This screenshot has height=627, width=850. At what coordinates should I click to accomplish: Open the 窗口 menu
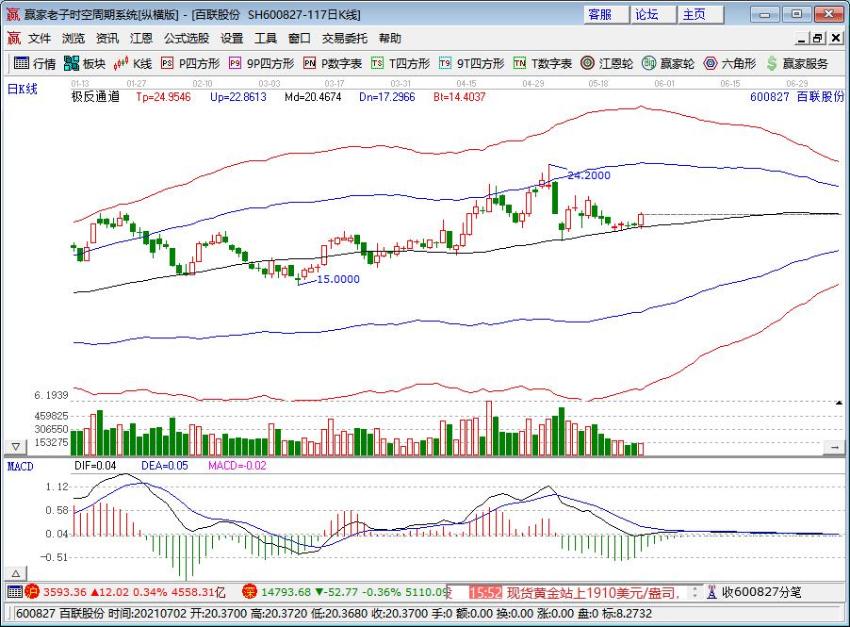point(299,38)
